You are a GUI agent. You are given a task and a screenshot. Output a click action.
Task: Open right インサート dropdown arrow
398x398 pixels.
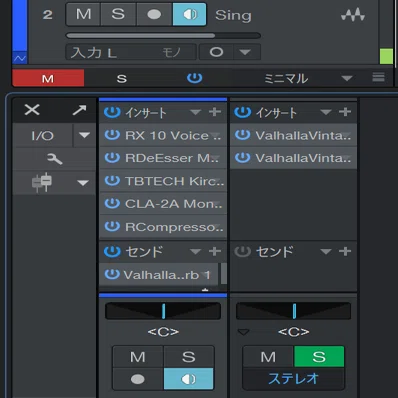tap(326, 112)
